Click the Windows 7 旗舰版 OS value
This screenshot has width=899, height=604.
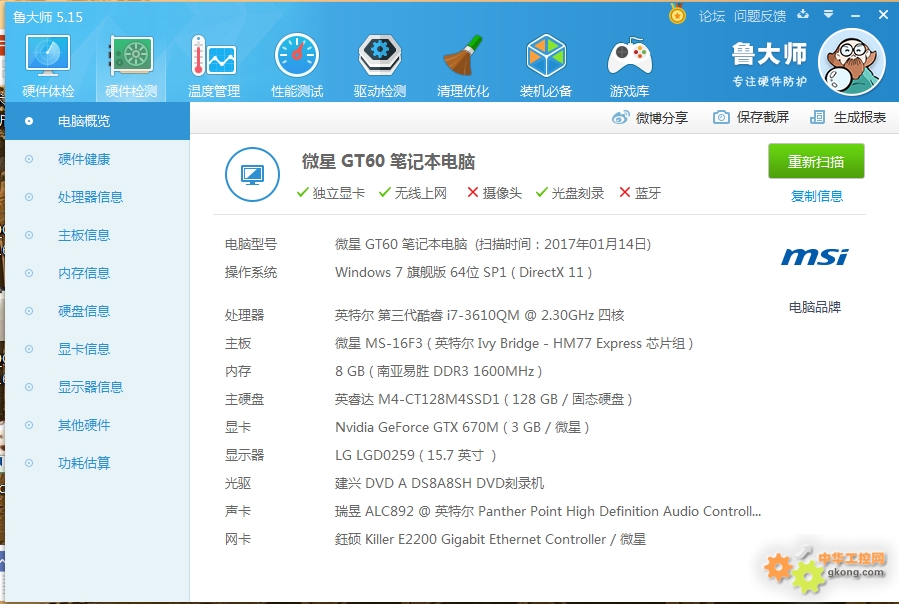pos(463,272)
